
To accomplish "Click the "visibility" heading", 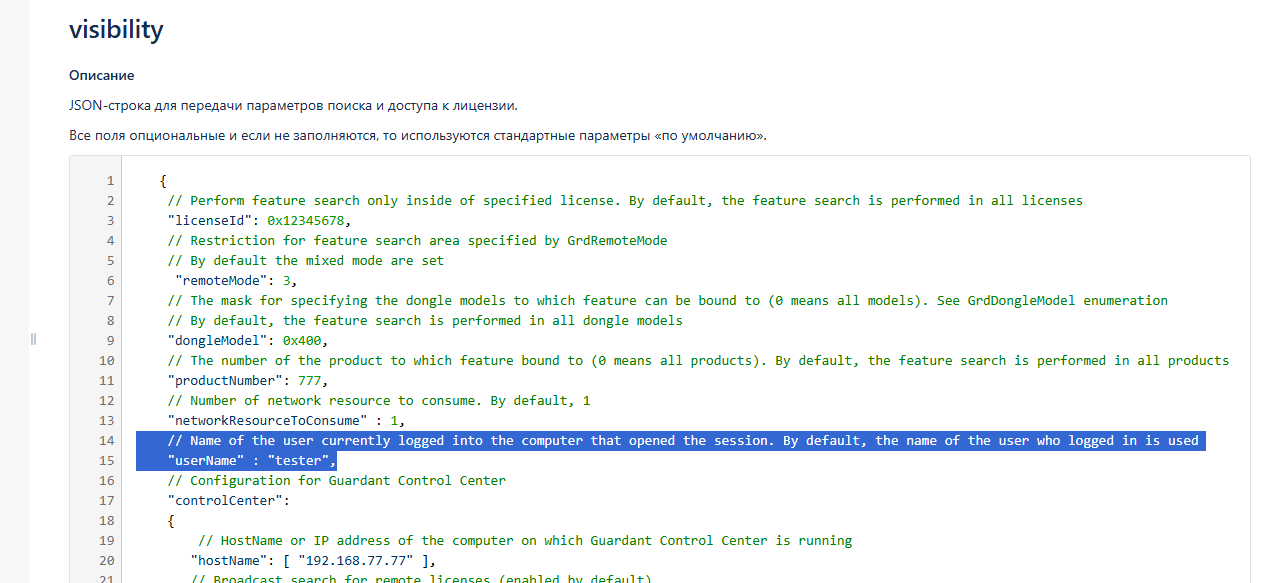I will pos(116,30).
